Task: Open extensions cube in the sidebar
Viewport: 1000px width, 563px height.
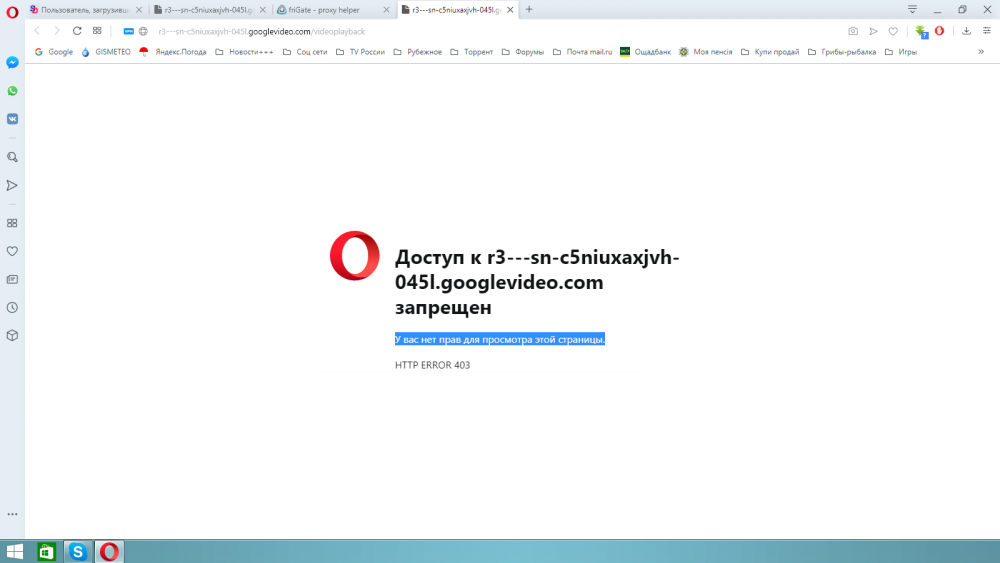Action: 12,335
